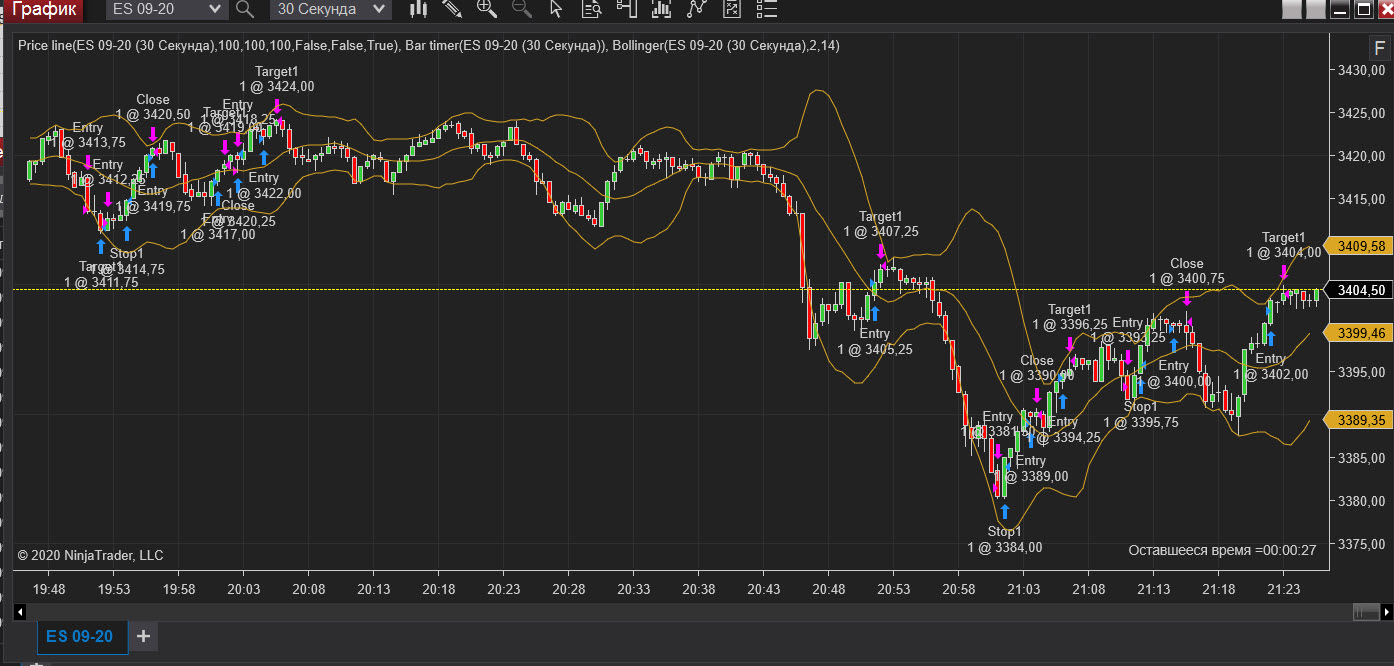Viewport: 1394px width, 666px height.
Task: Click the zoom out magnifier
Action: (x=521, y=9)
